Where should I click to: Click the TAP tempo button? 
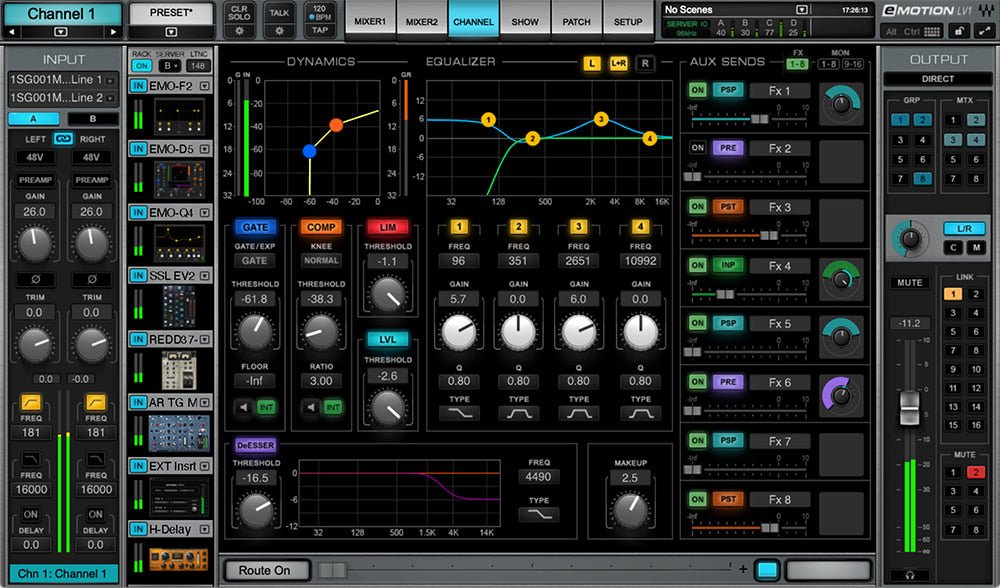click(320, 30)
